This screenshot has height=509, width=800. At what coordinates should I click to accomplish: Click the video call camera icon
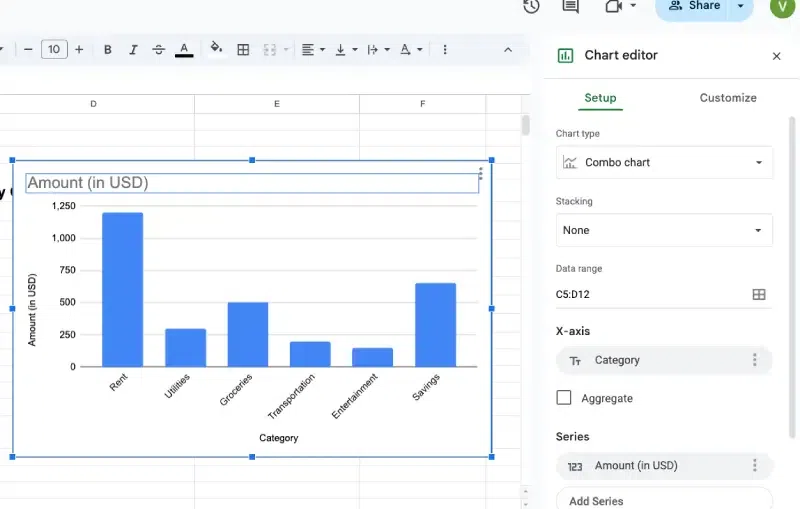[x=614, y=6]
